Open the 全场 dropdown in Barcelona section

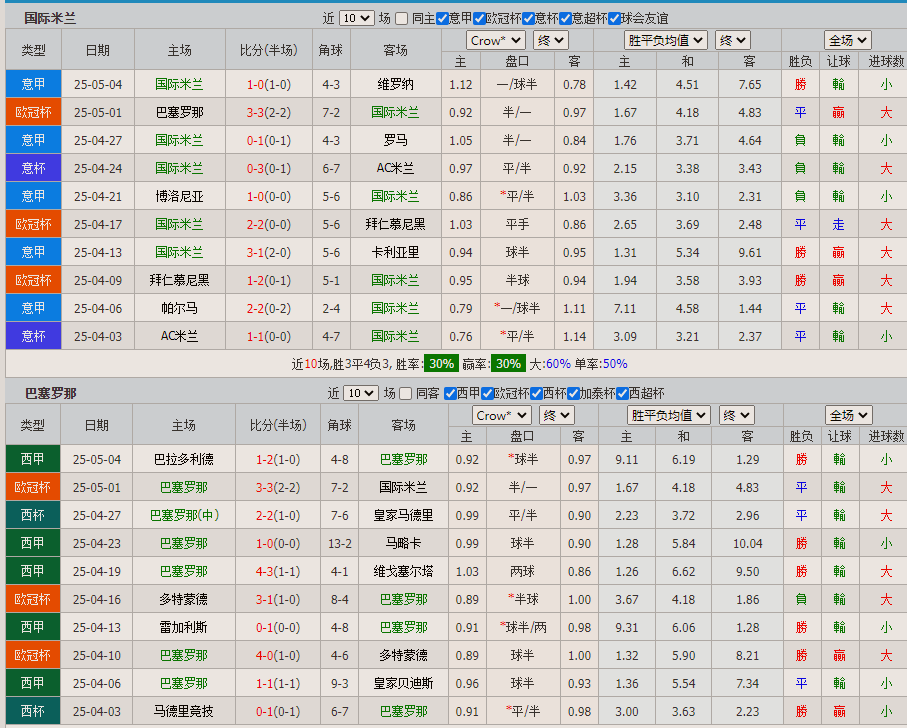click(848, 415)
